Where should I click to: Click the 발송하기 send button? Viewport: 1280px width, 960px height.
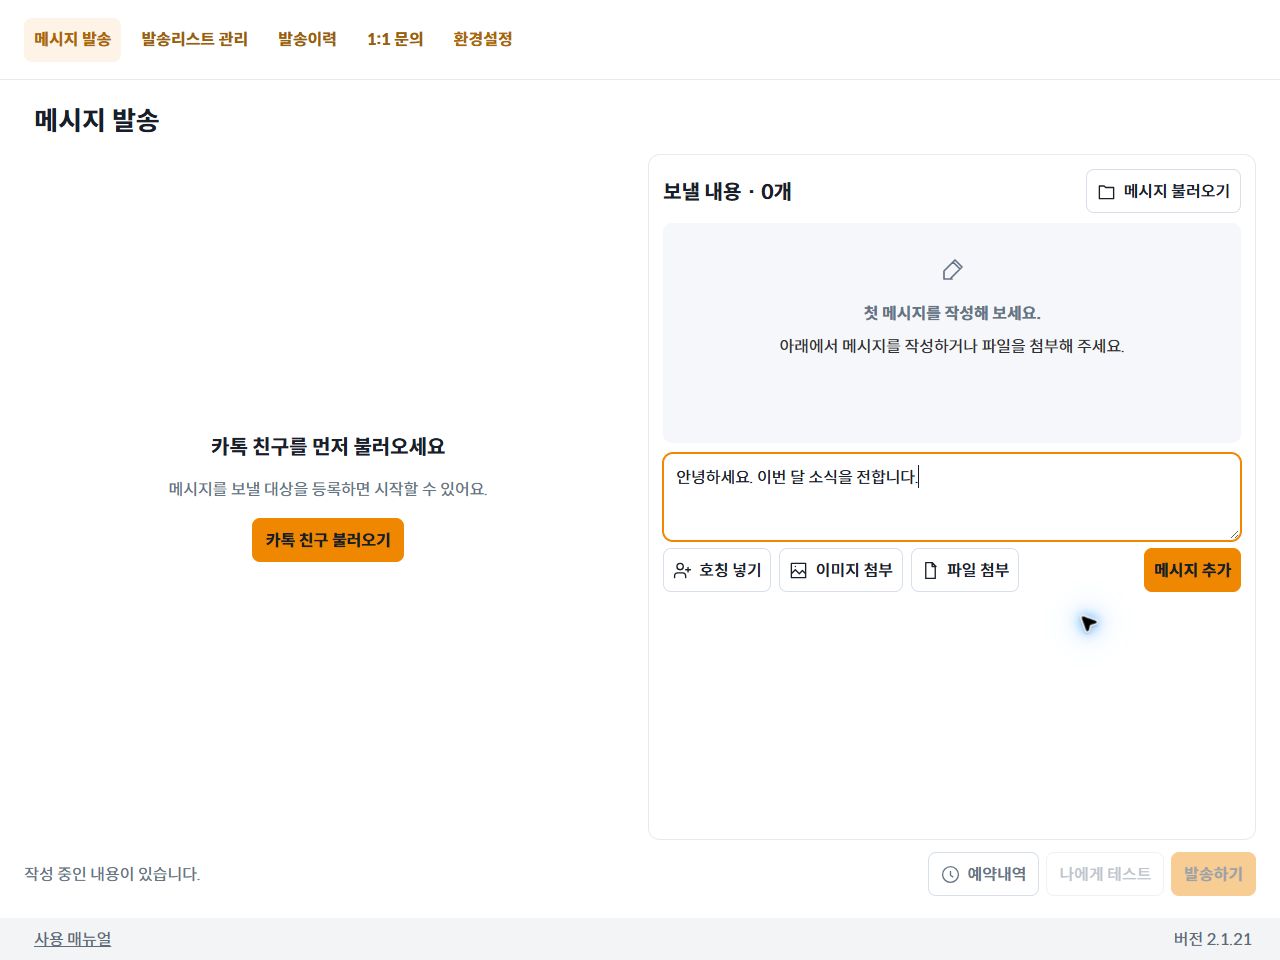[1213, 874]
